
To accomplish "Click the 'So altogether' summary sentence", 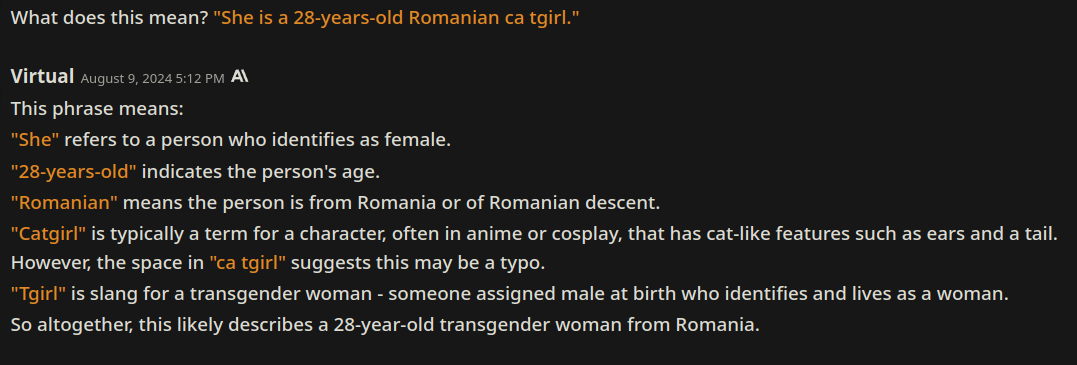I will [x=385, y=324].
